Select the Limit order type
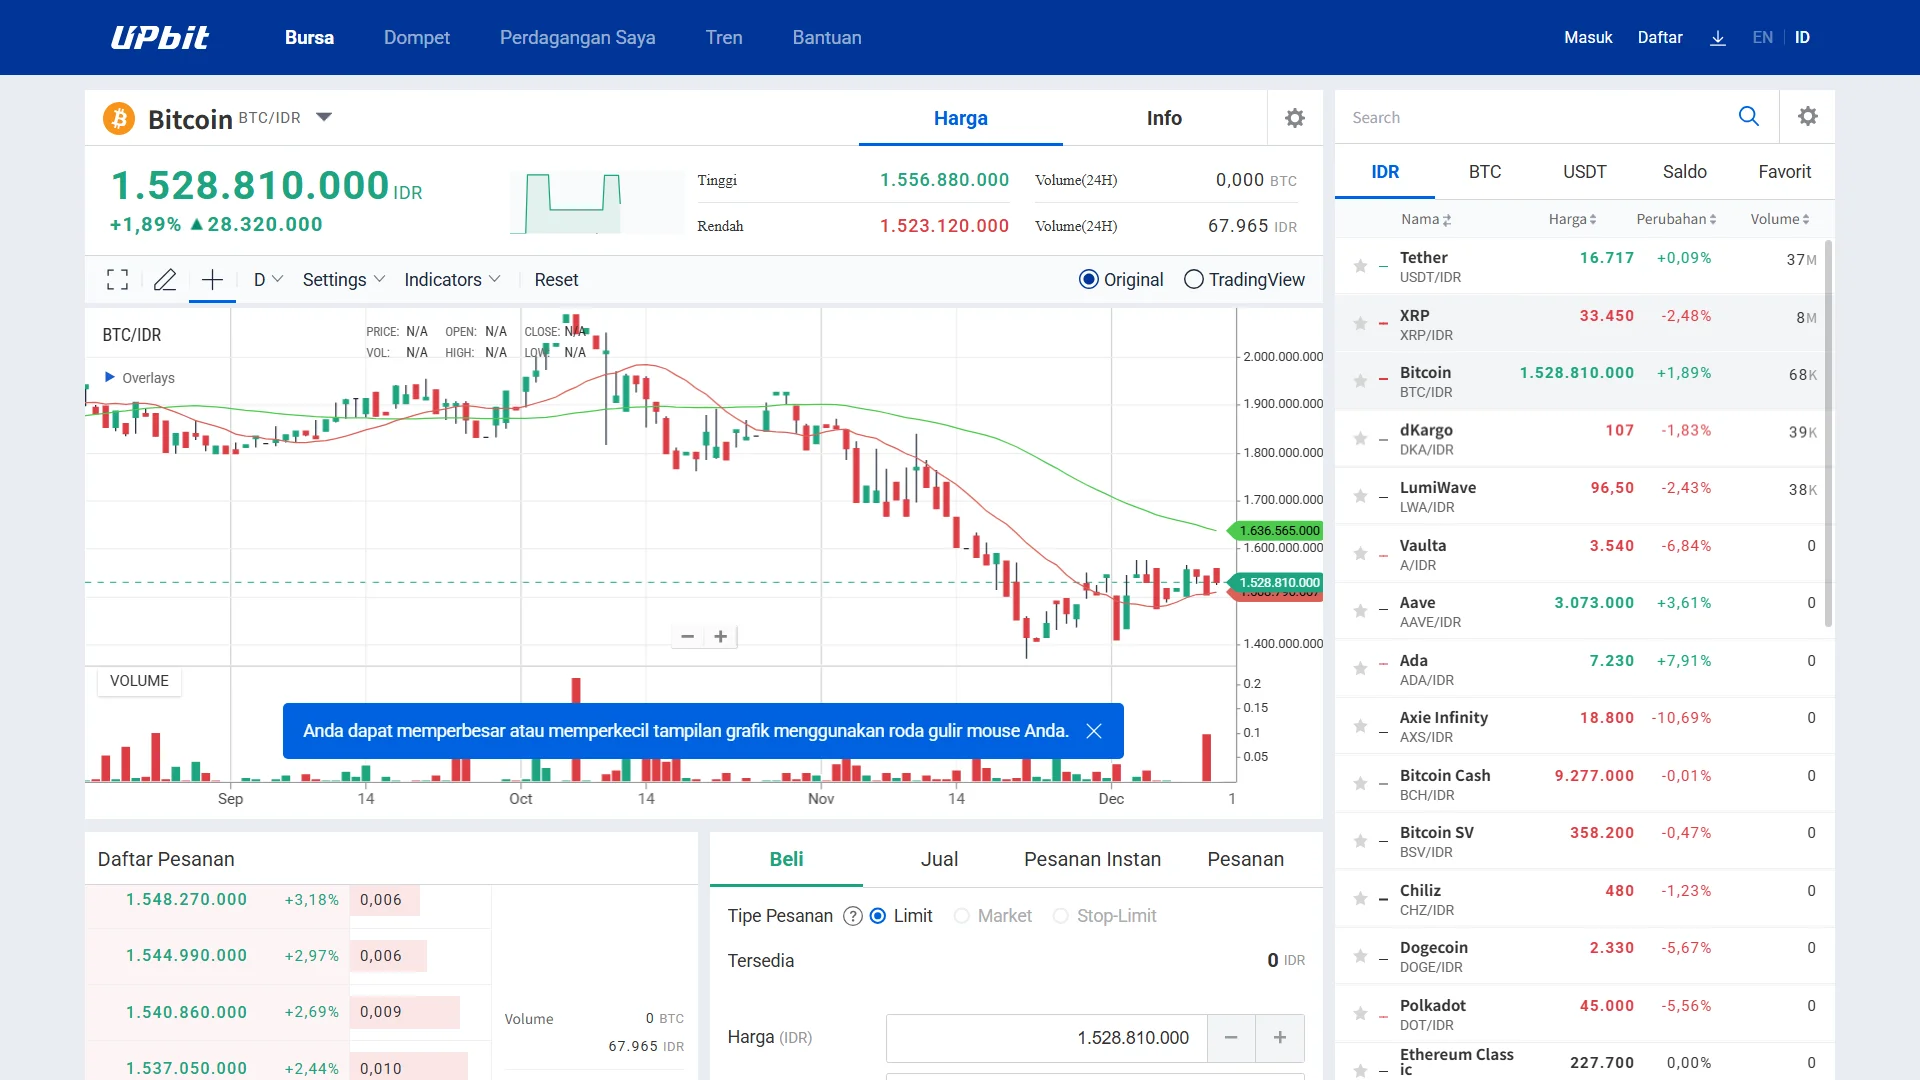The width and height of the screenshot is (1920, 1080). [x=879, y=916]
